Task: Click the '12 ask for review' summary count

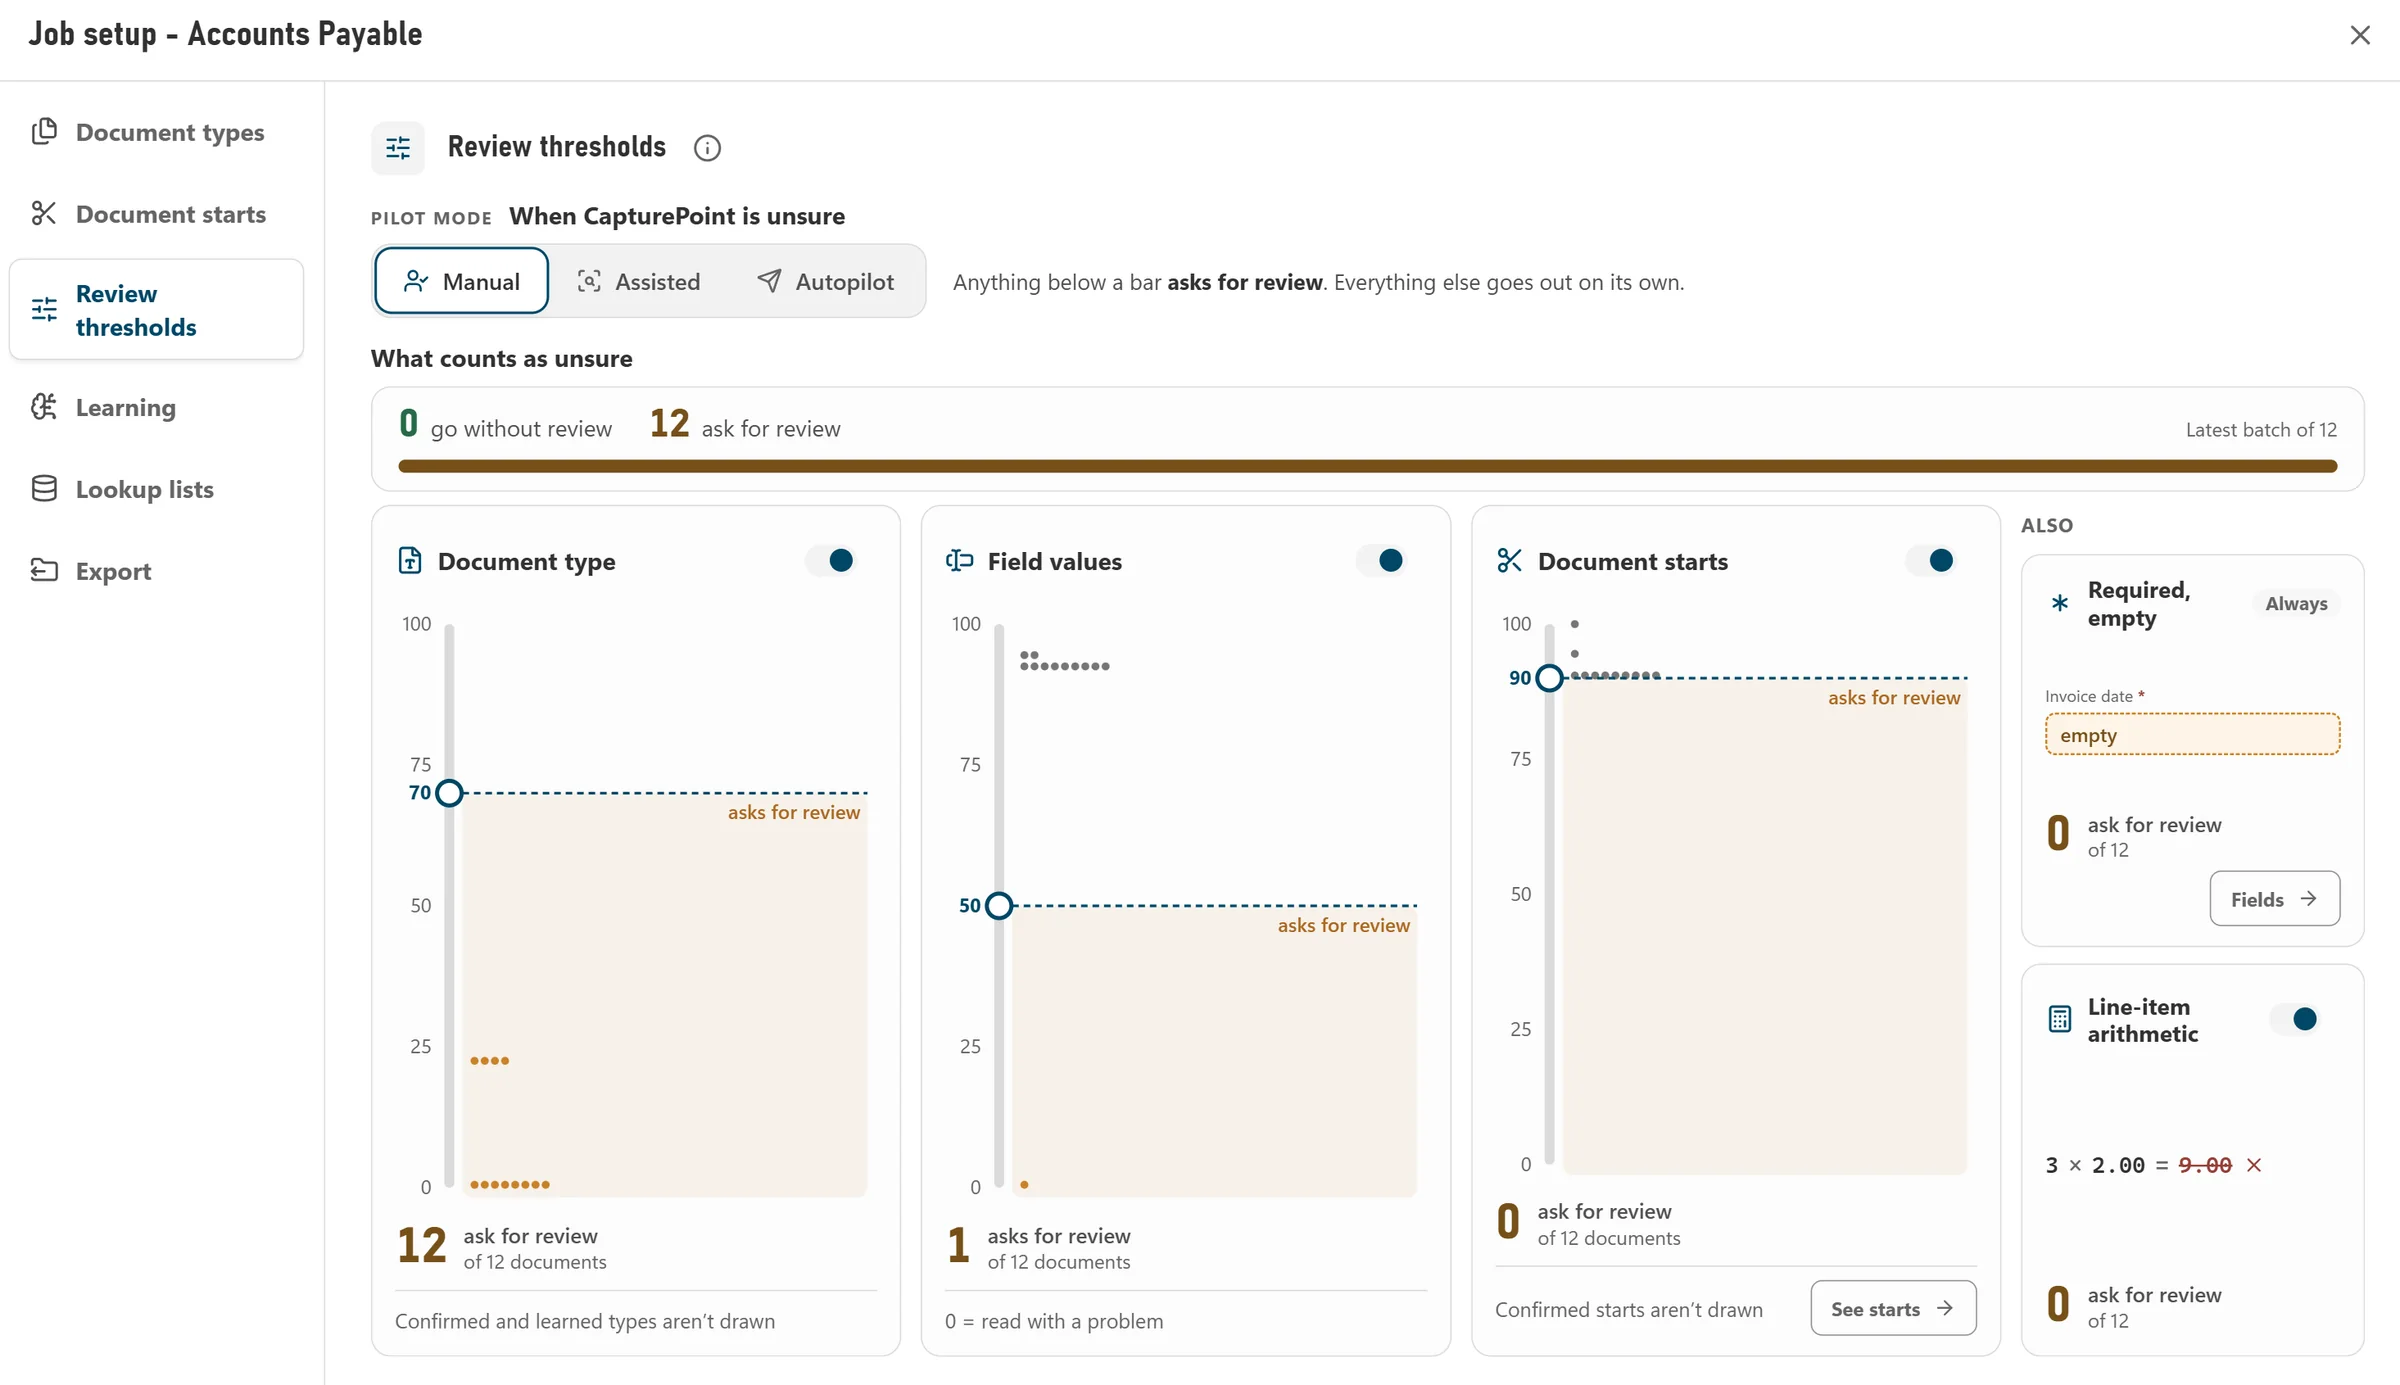Action: (x=745, y=424)
